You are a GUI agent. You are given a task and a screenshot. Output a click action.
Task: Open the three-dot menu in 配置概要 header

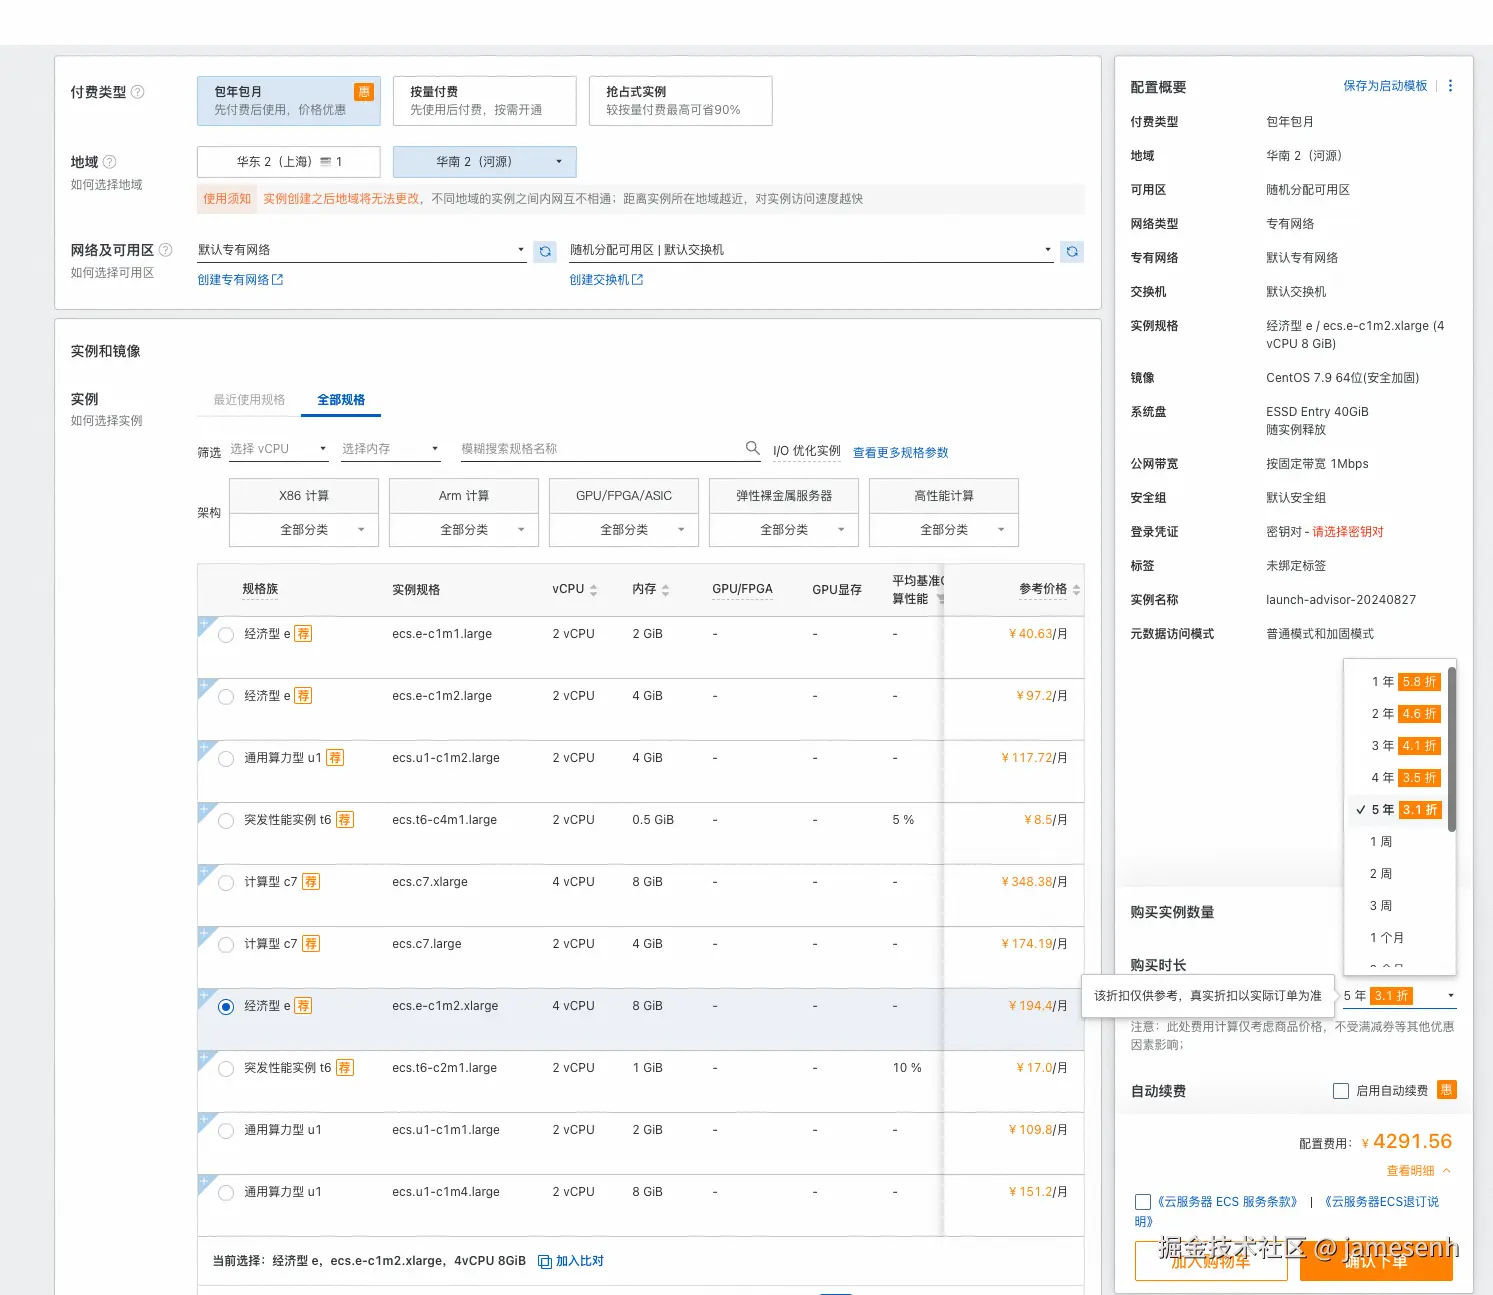click(x=1450, y=86)
